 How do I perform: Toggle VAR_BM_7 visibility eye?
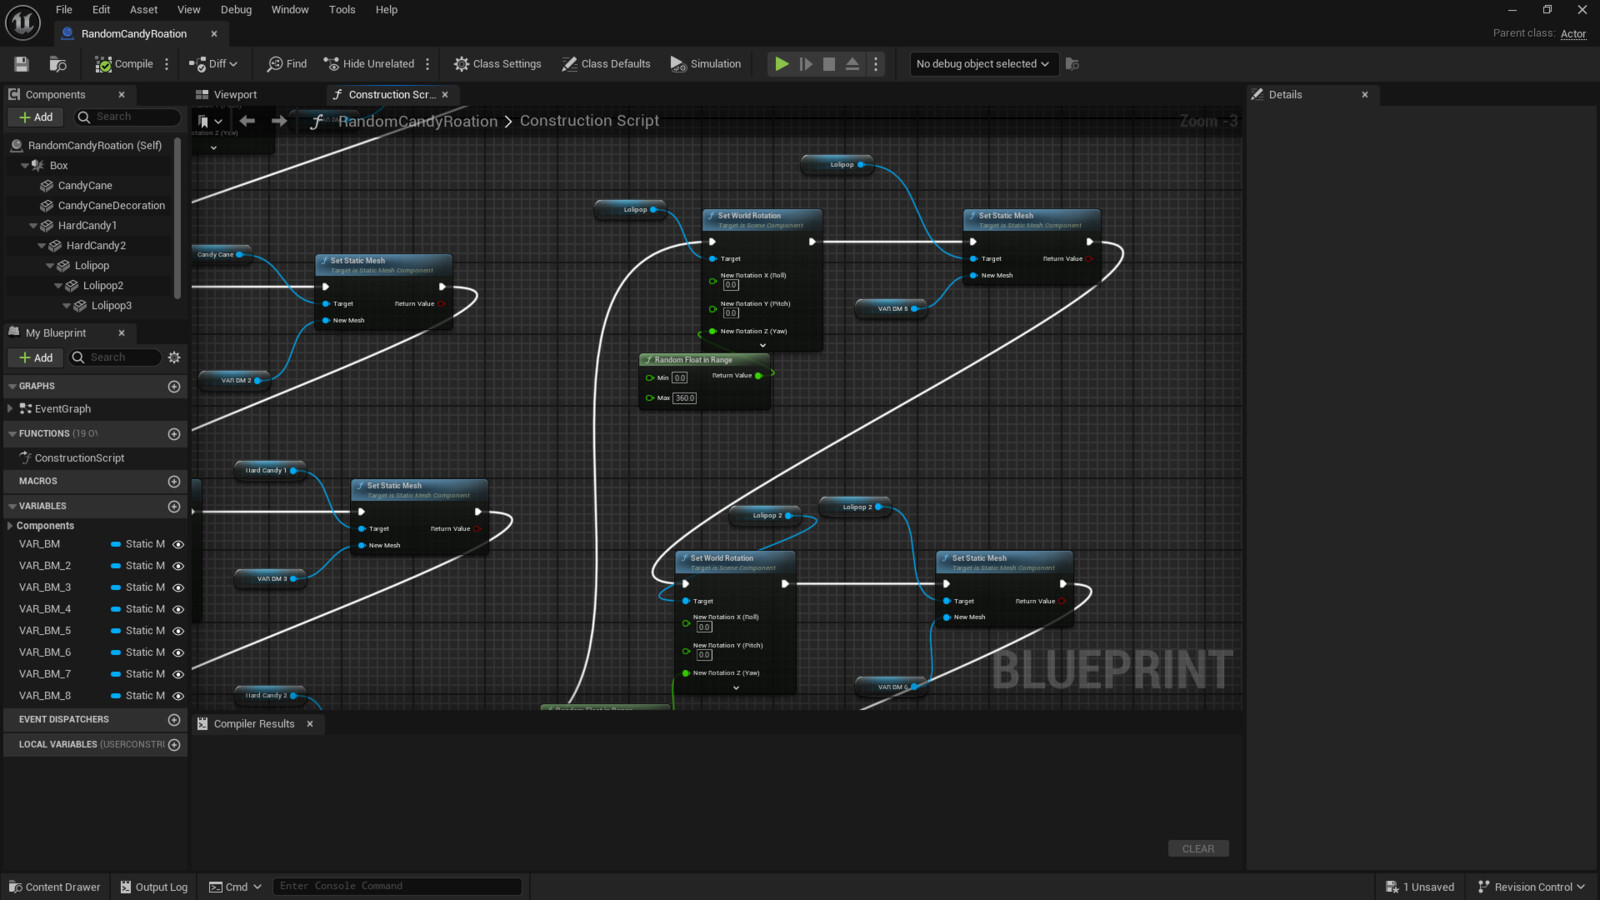coord(178,674)
